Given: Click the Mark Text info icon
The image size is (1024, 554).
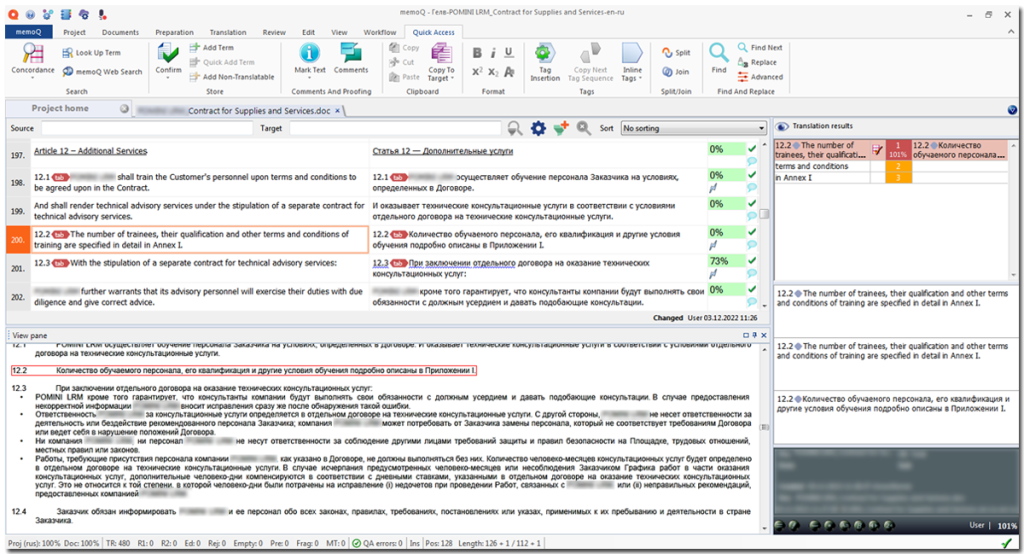Looking at the screenshot, I should 310,52.
